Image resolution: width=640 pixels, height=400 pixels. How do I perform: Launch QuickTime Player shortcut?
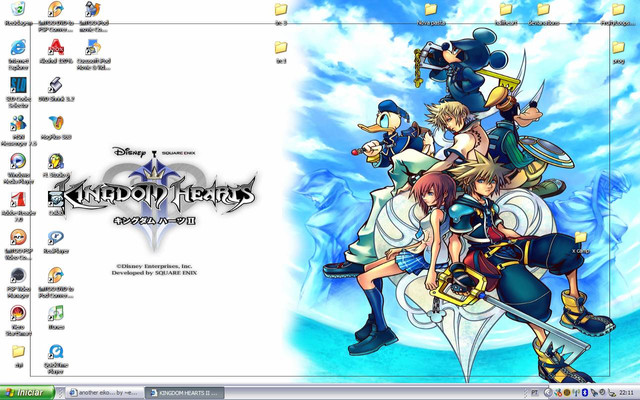point(56,353)
